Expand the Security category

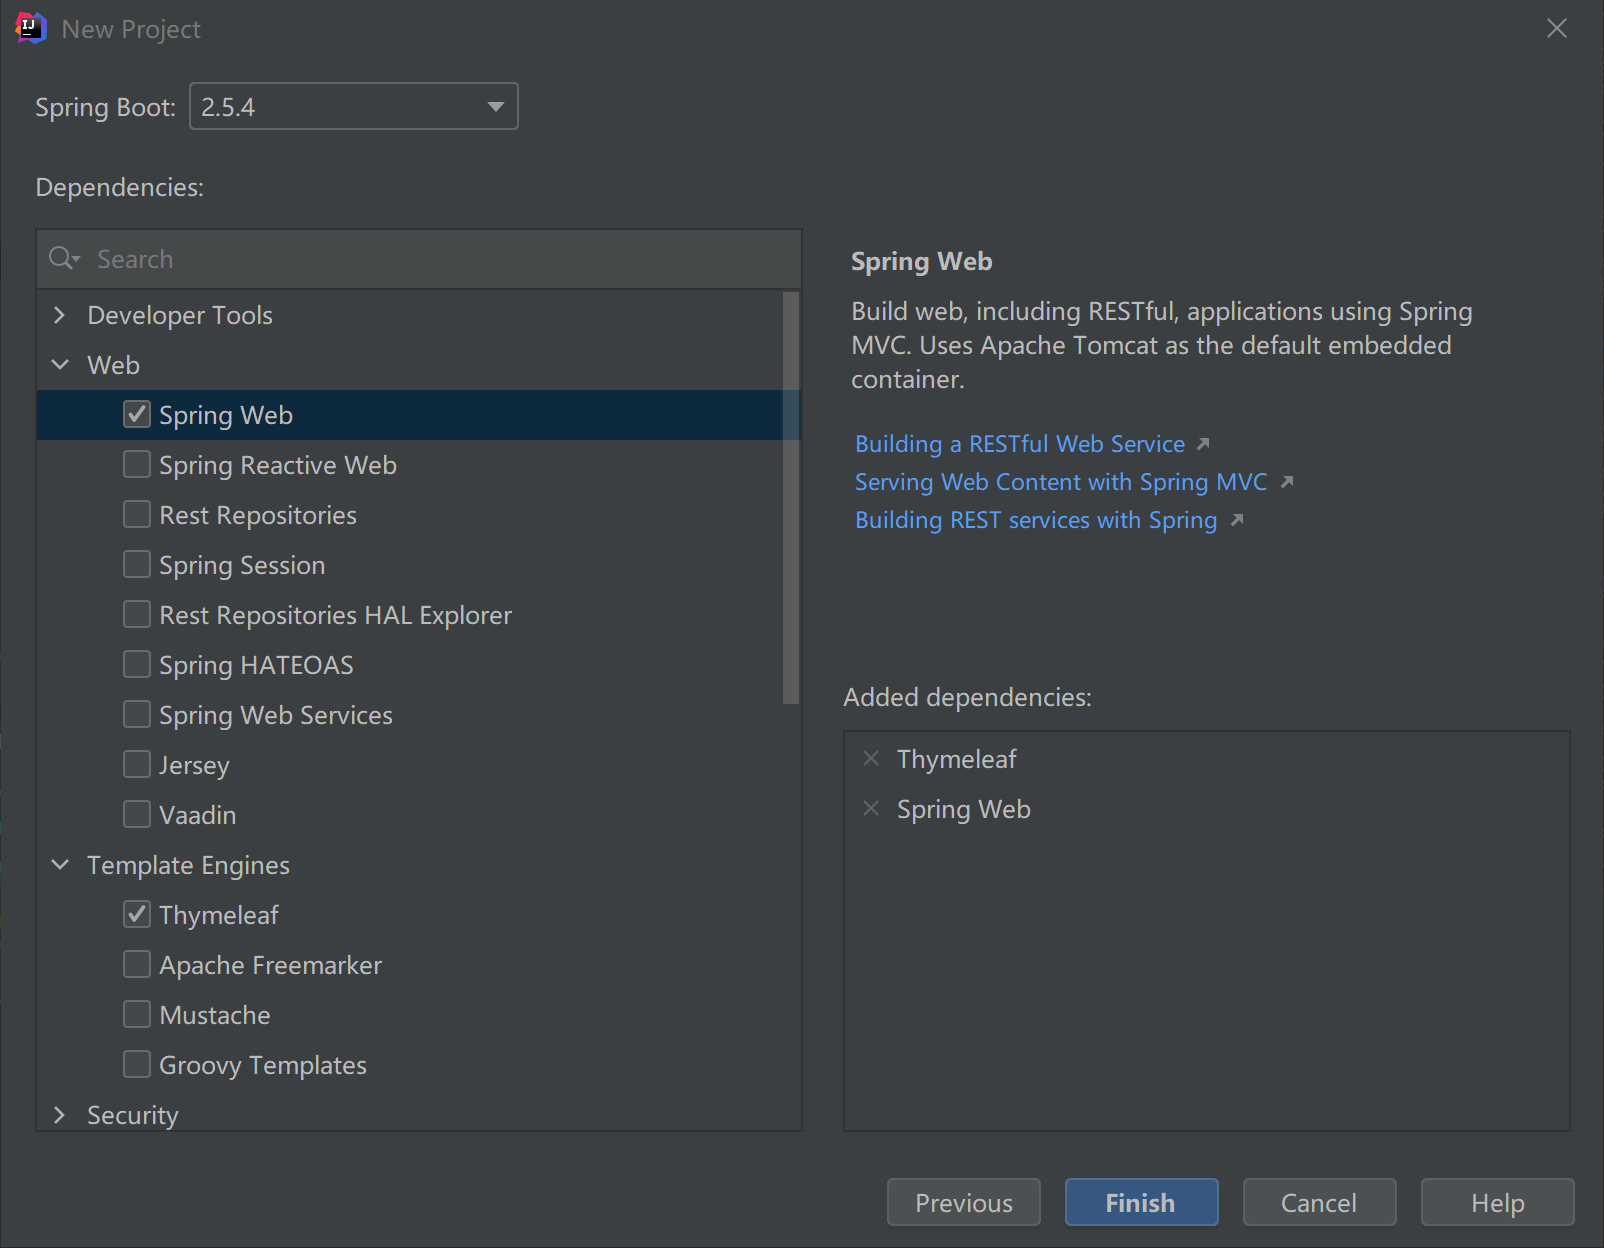[x=60, y=1115]
